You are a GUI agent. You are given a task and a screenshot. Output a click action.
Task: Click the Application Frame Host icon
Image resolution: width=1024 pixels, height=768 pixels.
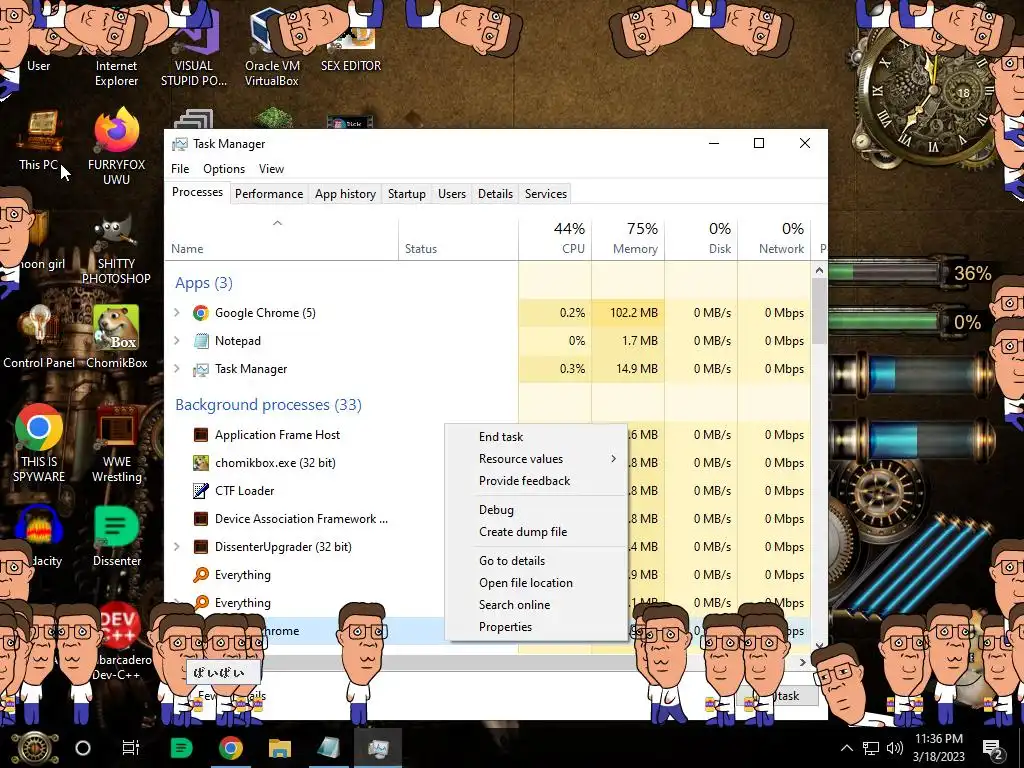pos(200,435)
